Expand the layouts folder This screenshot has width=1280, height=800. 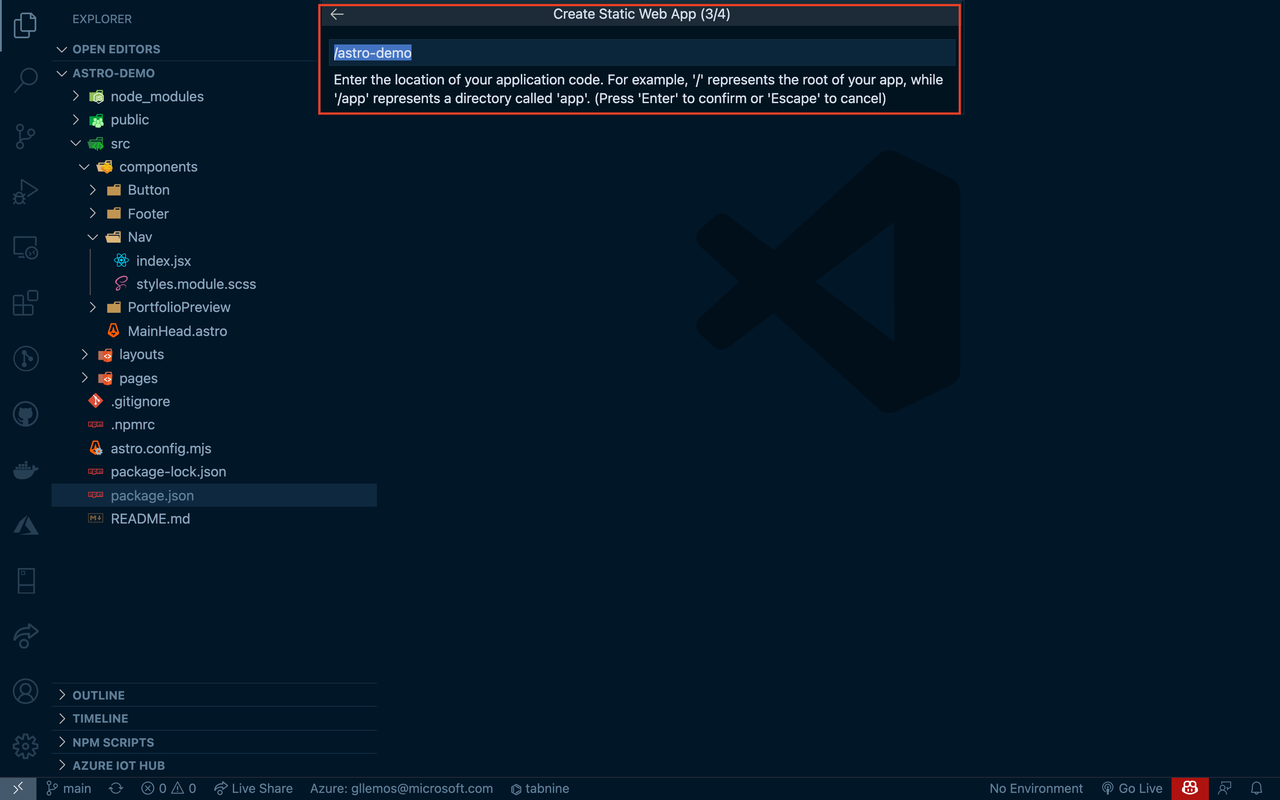pyautogui.click(x=214, y=354)
